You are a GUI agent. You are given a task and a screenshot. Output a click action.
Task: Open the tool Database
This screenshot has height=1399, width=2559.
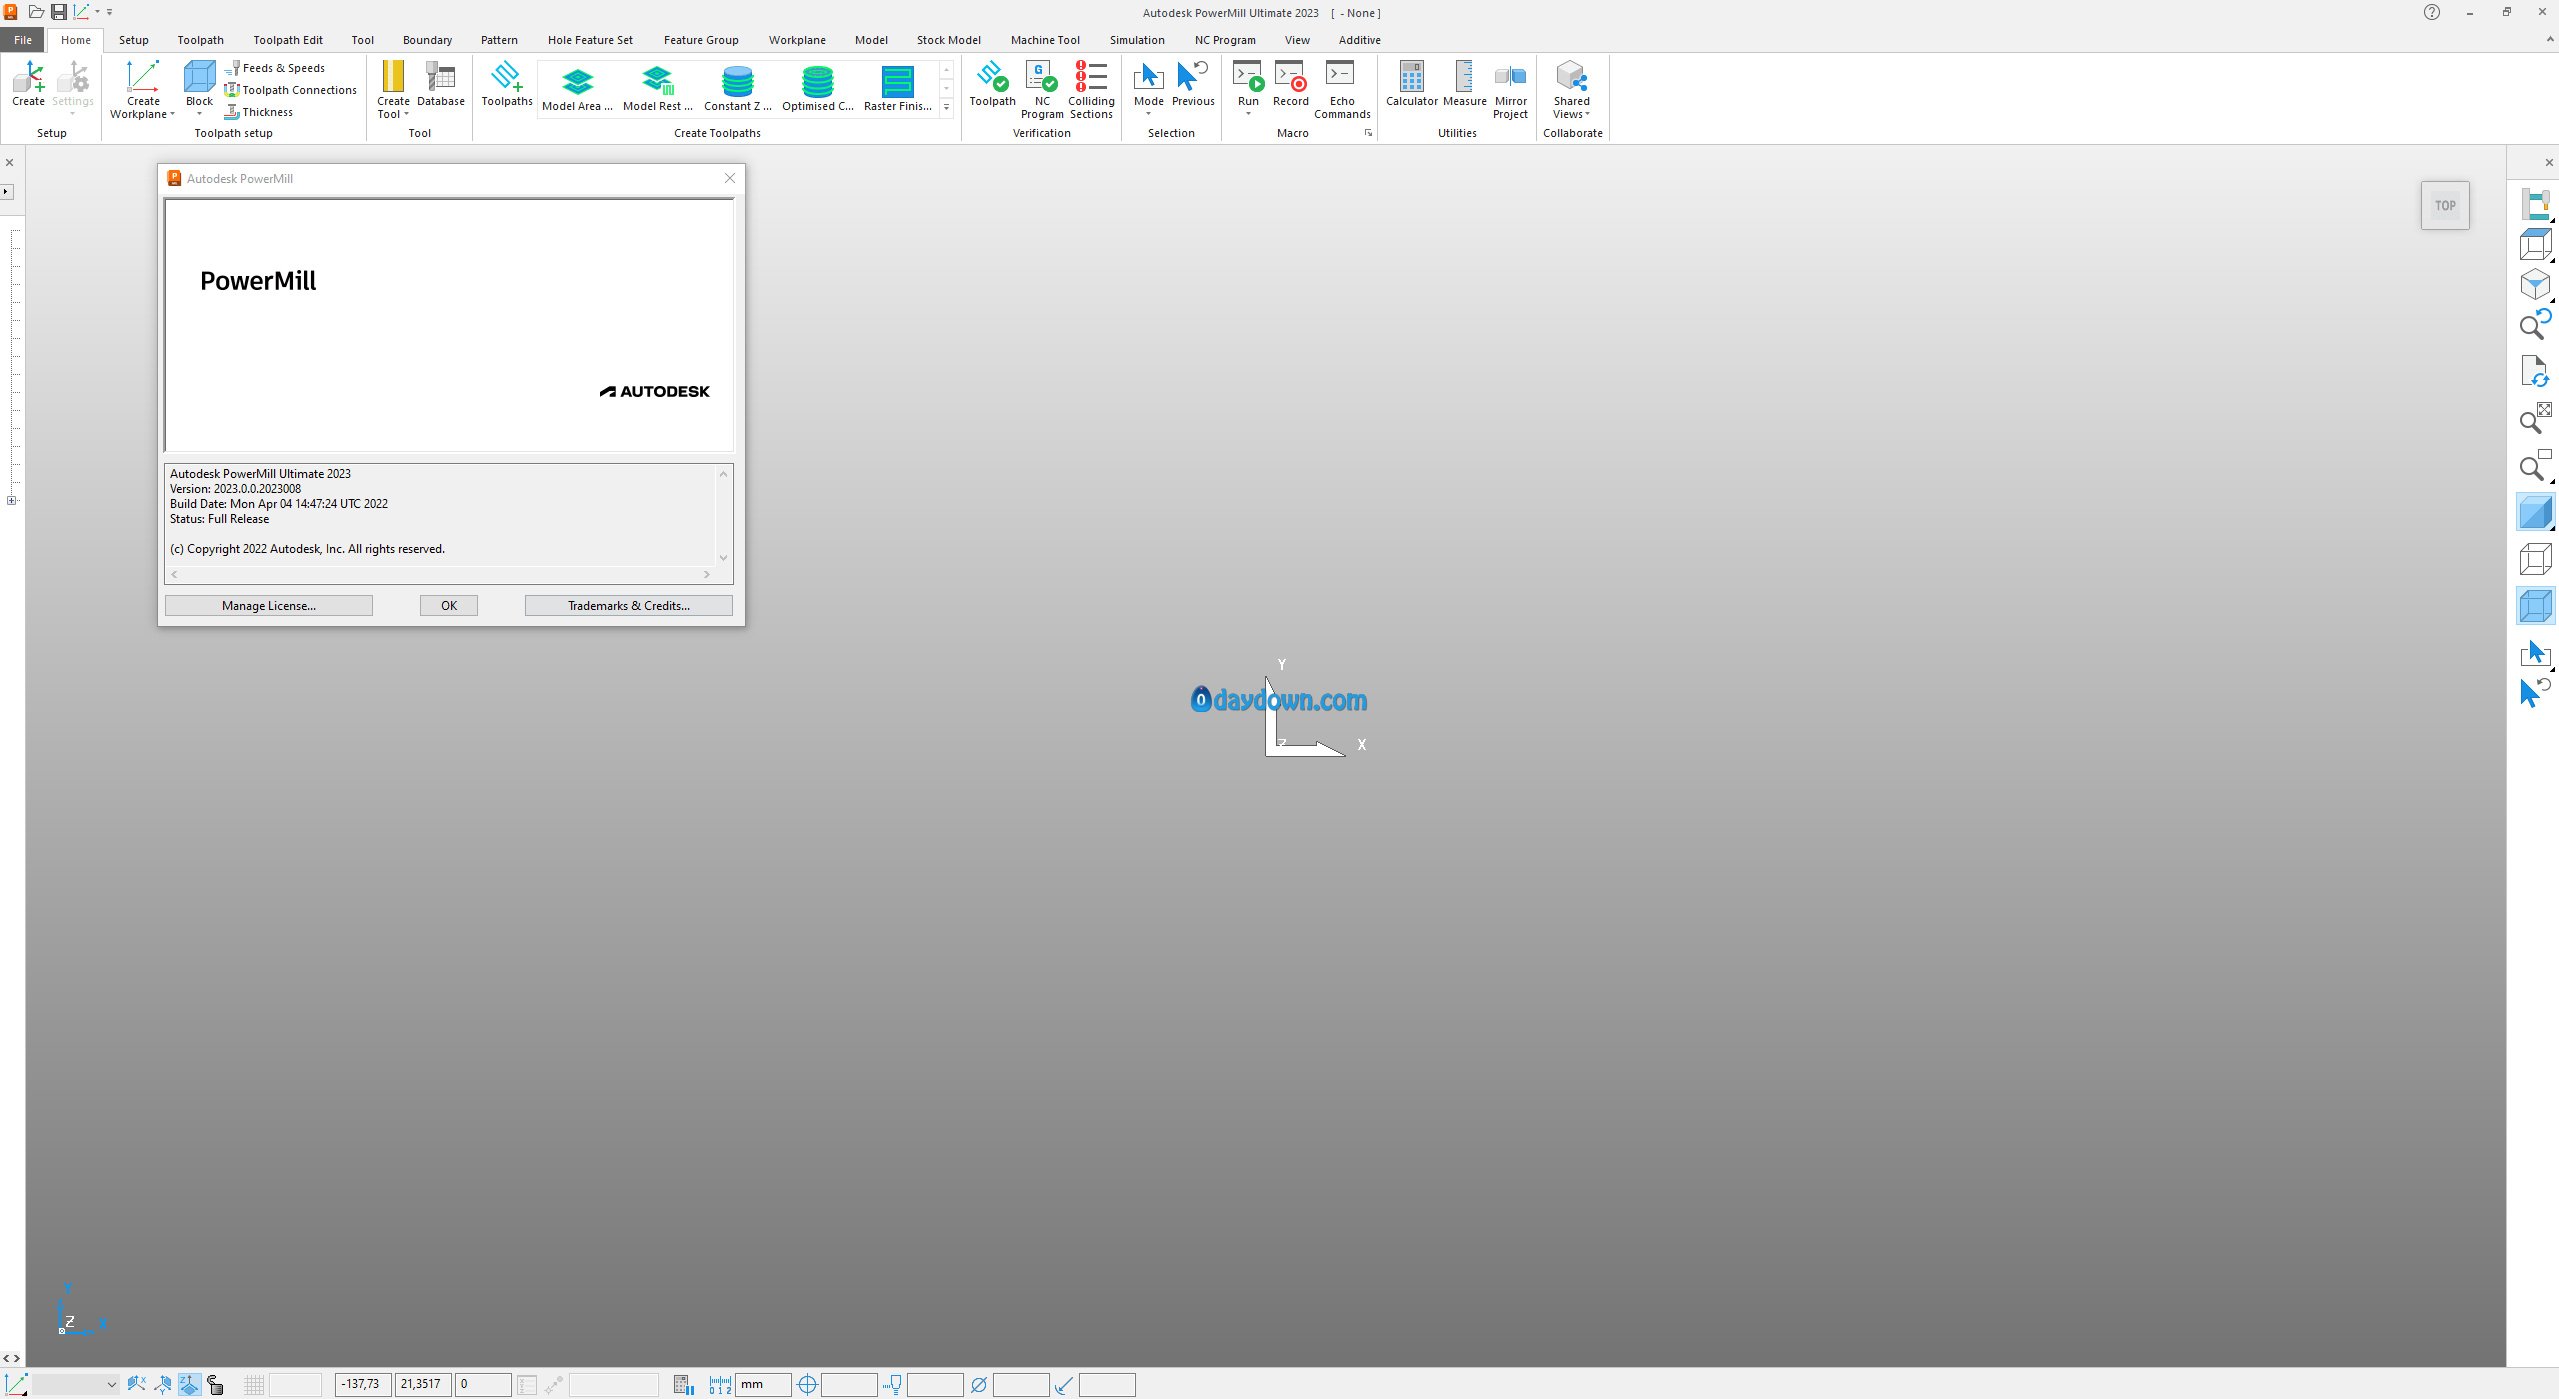click(440, 84)
